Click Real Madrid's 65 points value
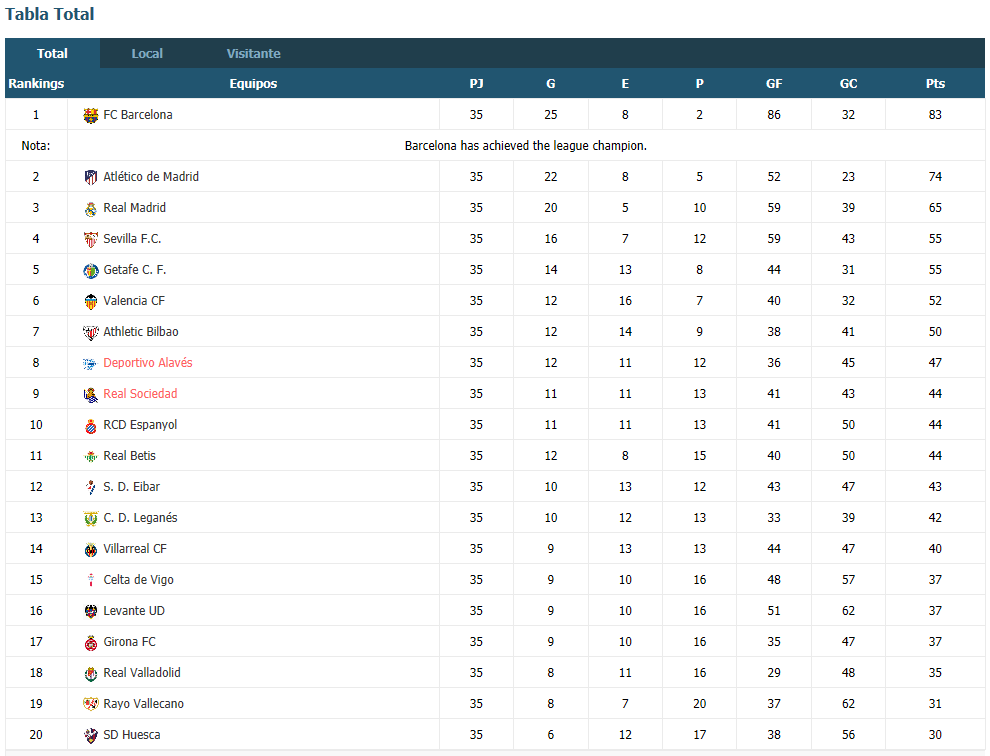The width and height of the screenshot is (990, 756). [935, 207]
